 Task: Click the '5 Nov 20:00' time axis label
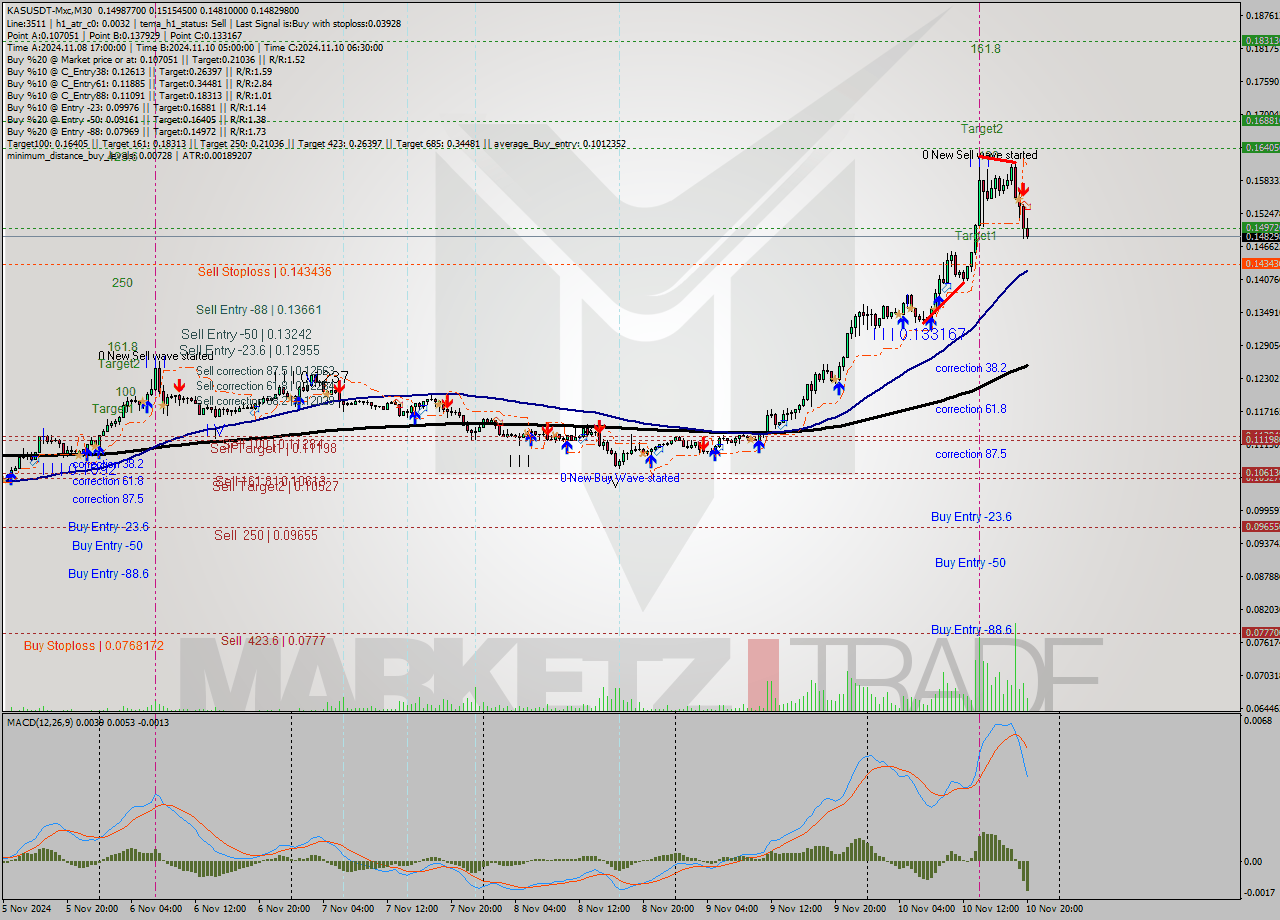point(93,909)
